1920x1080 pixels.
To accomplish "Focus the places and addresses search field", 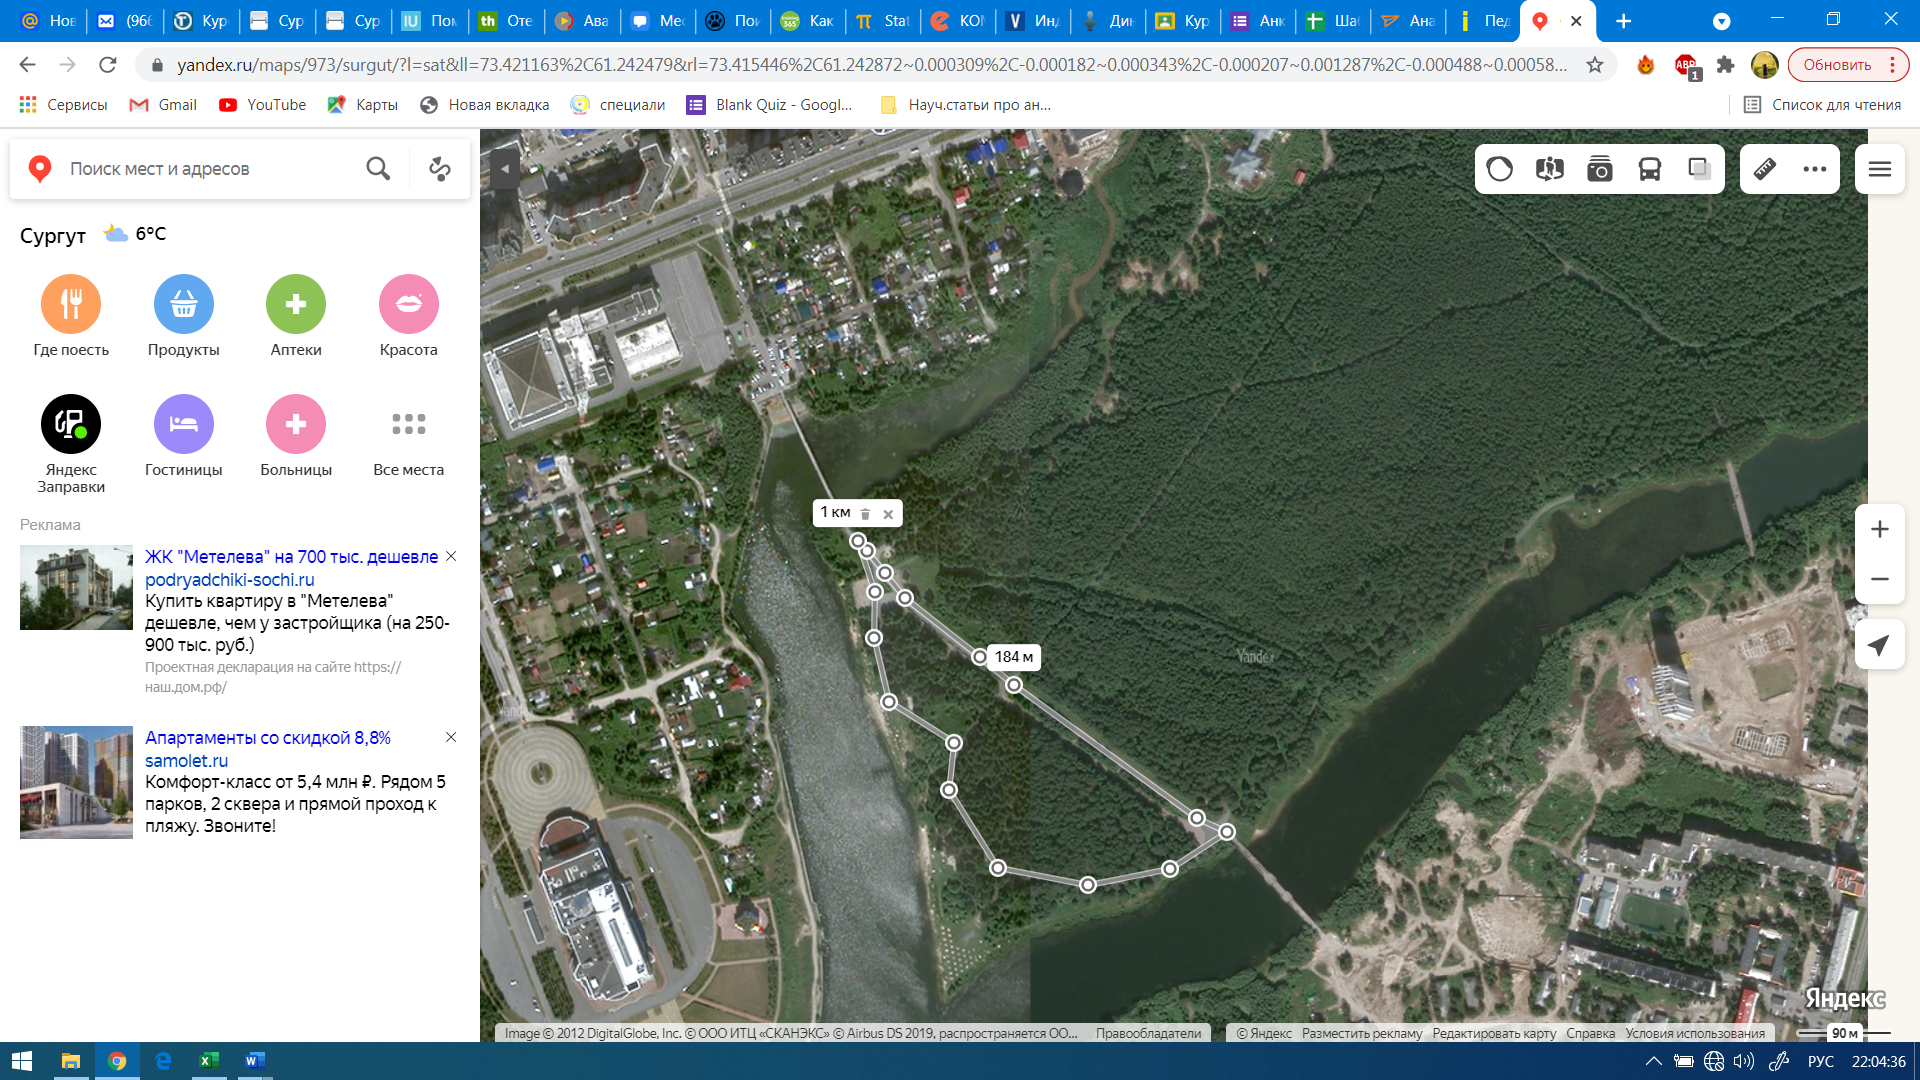I will [x=200, y=169].
